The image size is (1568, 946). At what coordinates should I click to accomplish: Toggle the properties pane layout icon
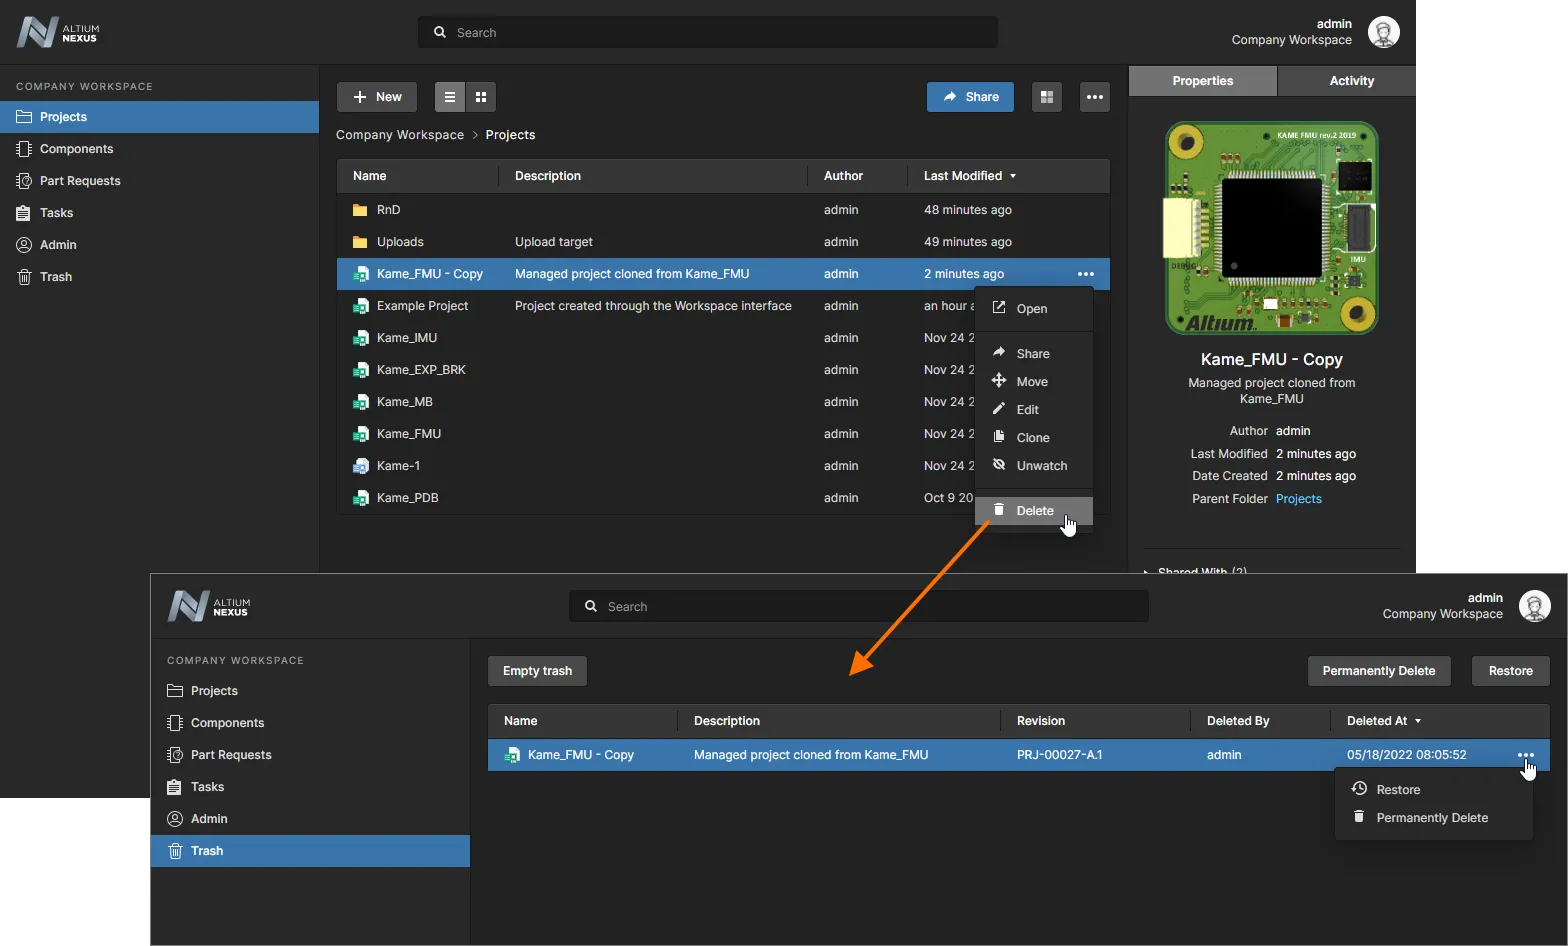1047,97
